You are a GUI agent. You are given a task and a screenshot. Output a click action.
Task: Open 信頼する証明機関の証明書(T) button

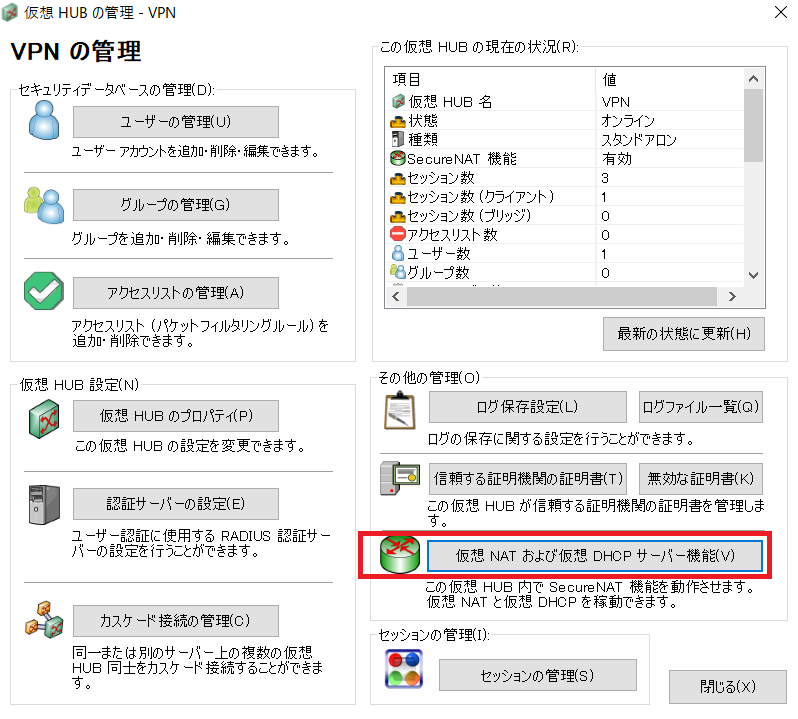click(x=527, y=479)
